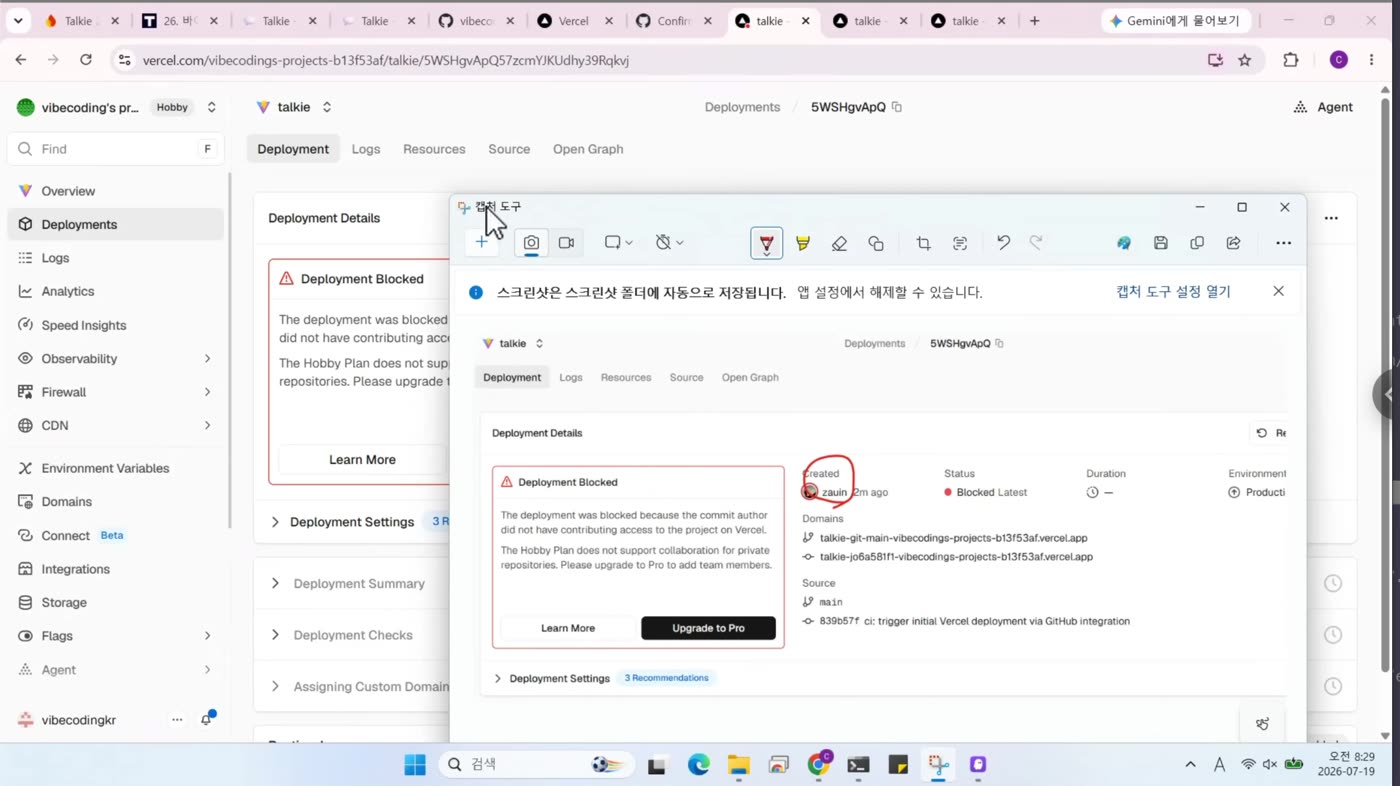Open Microsoft Edge from the taskbar
The height and width of the screenshot is (786, 1400).
pyautogui.click(x=698, y=765)
